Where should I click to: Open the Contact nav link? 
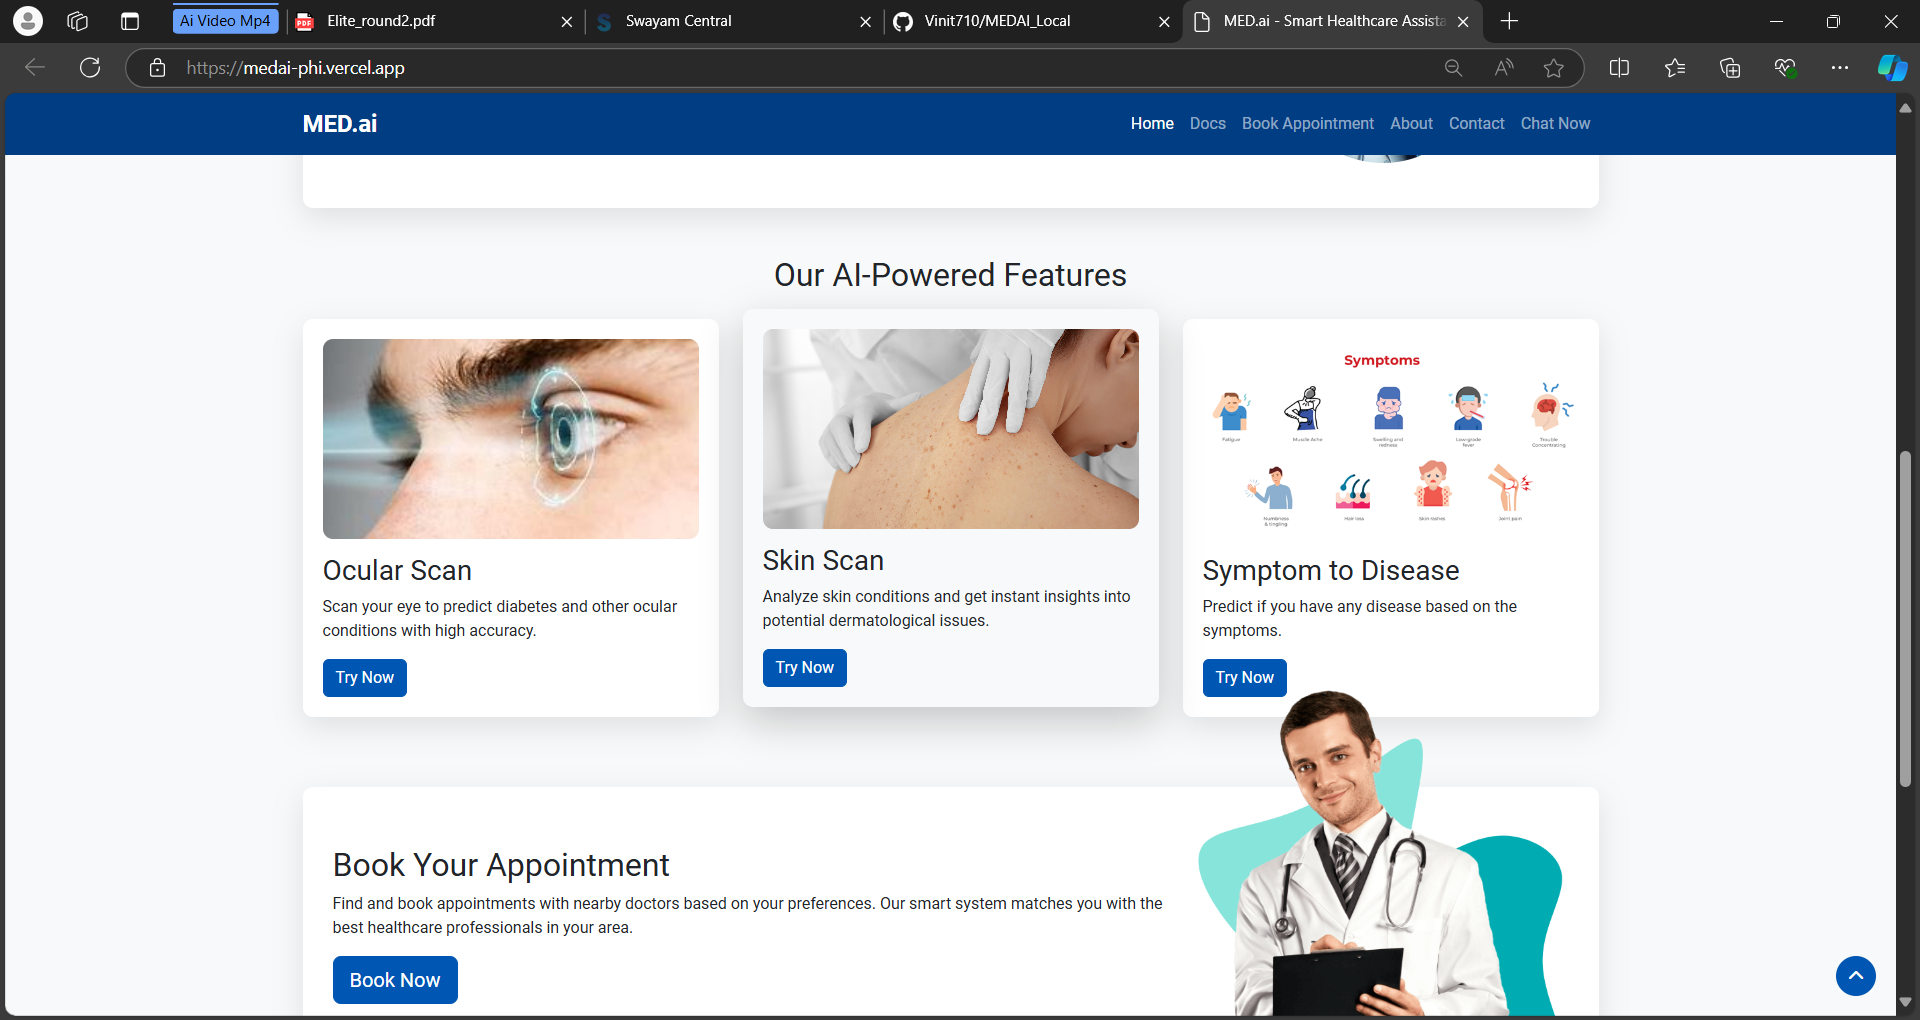[1476, 123]
